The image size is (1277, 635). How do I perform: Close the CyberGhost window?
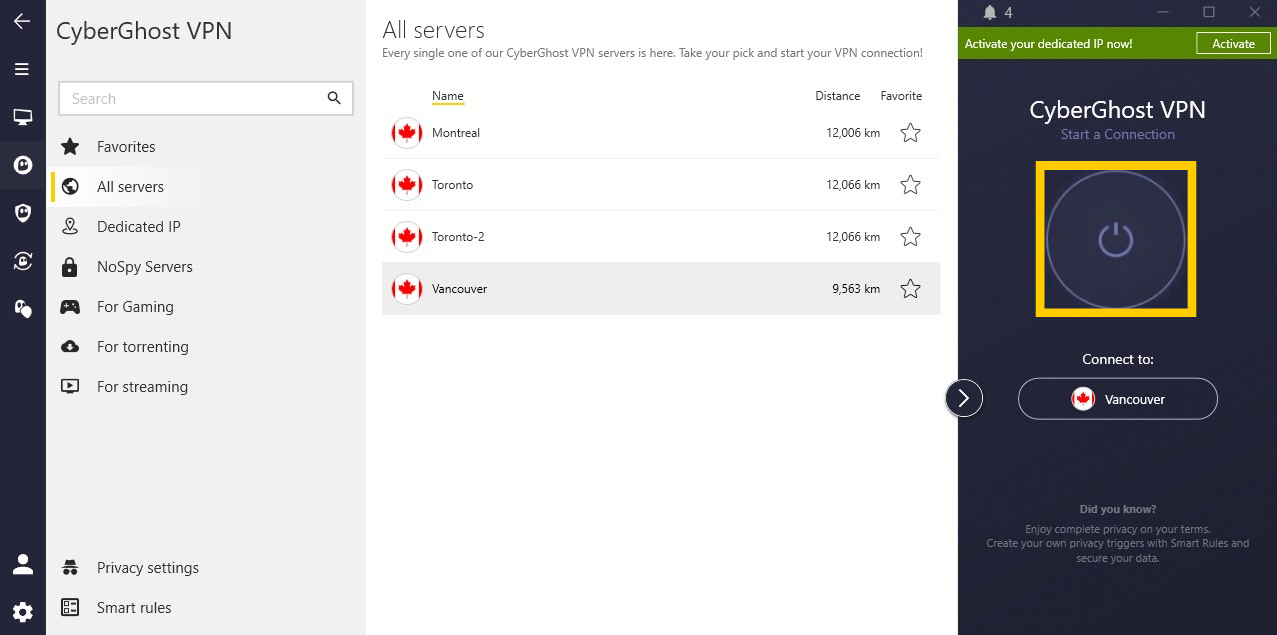coord(1255,12)
